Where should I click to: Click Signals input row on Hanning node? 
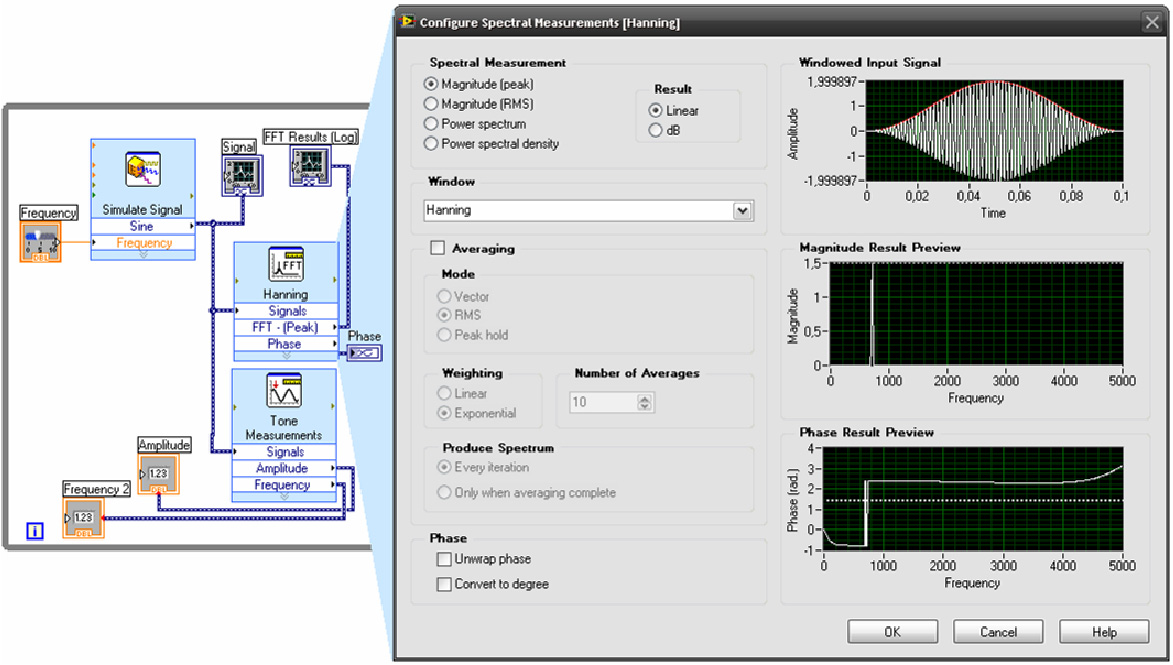point(287,310)
